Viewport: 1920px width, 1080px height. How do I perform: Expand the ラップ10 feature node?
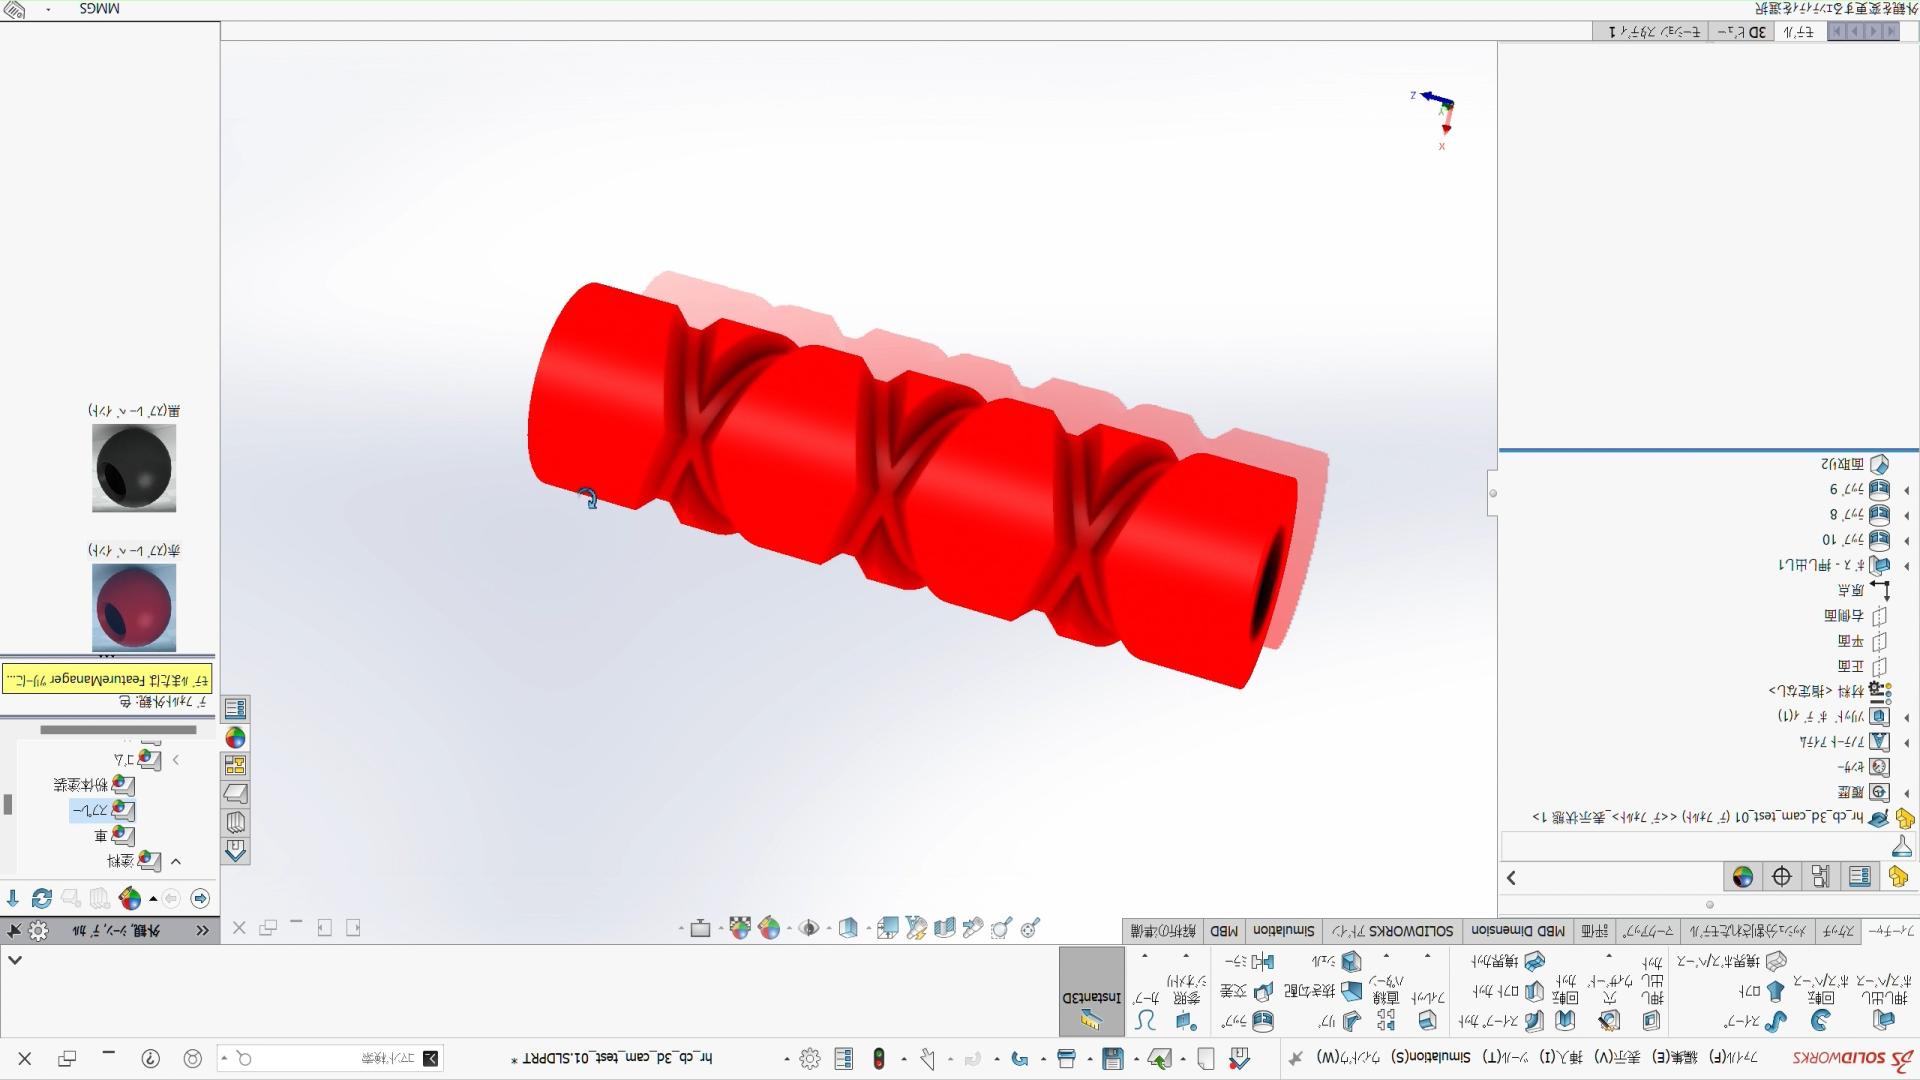point(1906,540)
